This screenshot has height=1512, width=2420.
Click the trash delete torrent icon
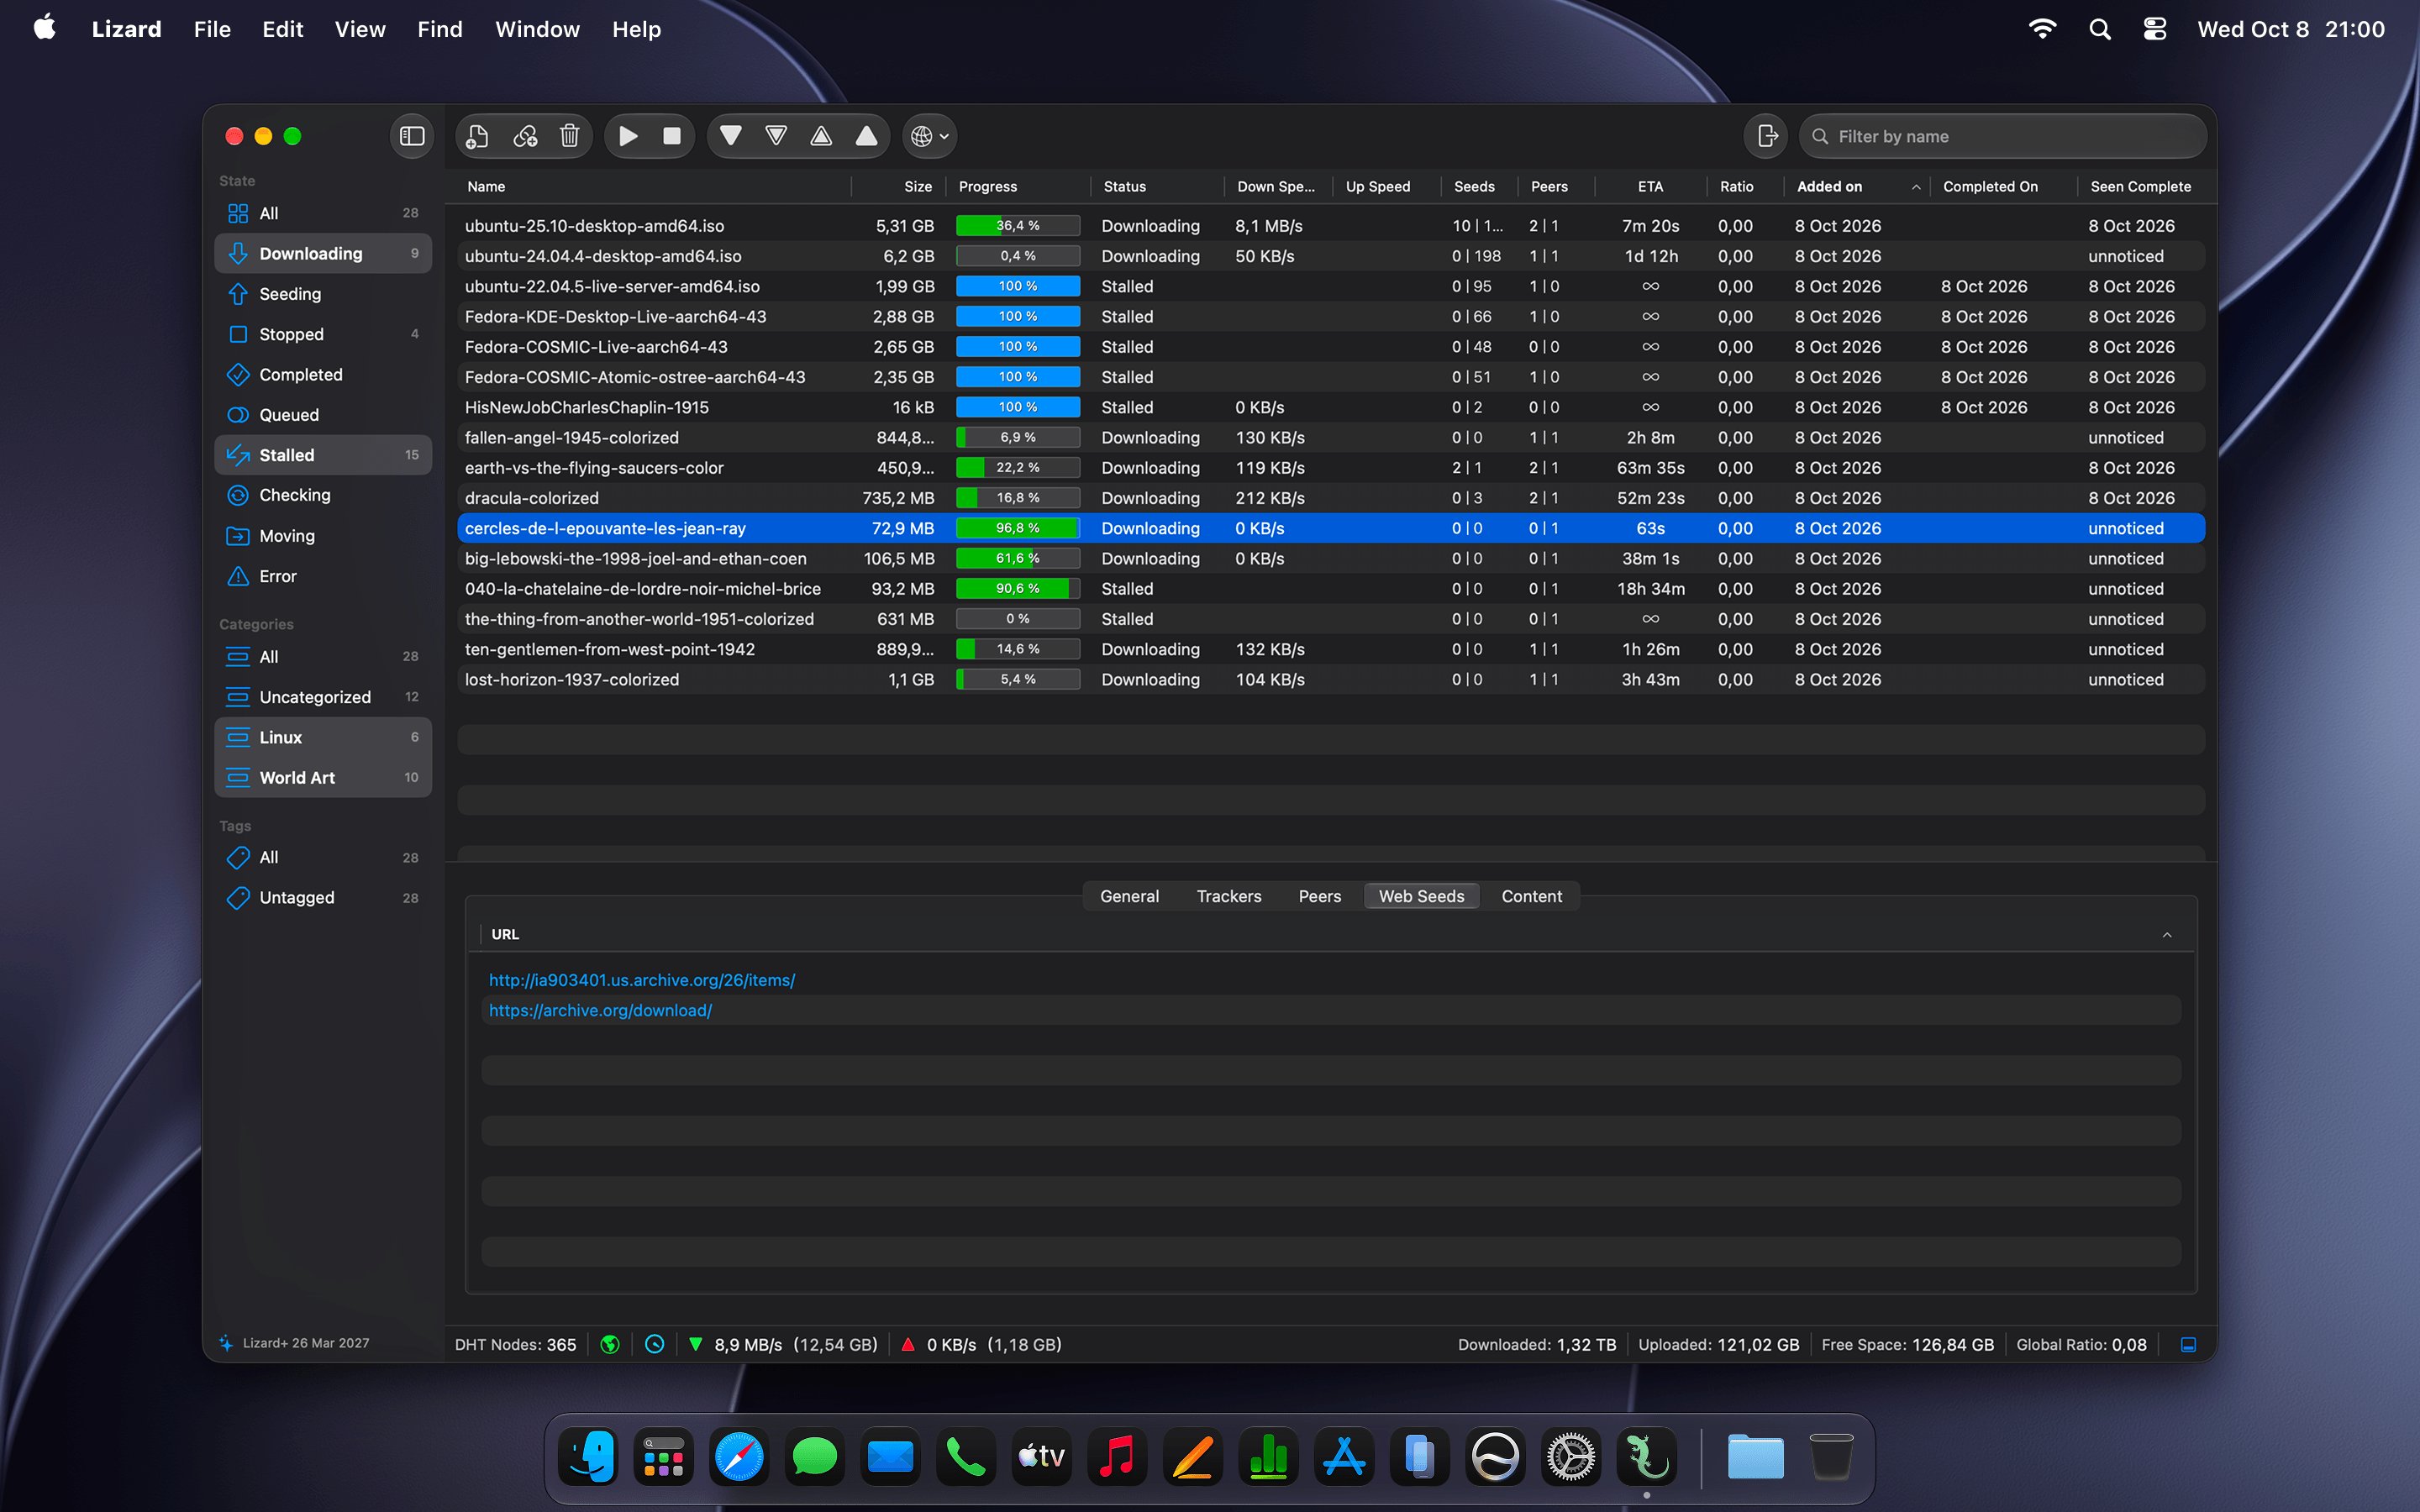tap(570, 136)
